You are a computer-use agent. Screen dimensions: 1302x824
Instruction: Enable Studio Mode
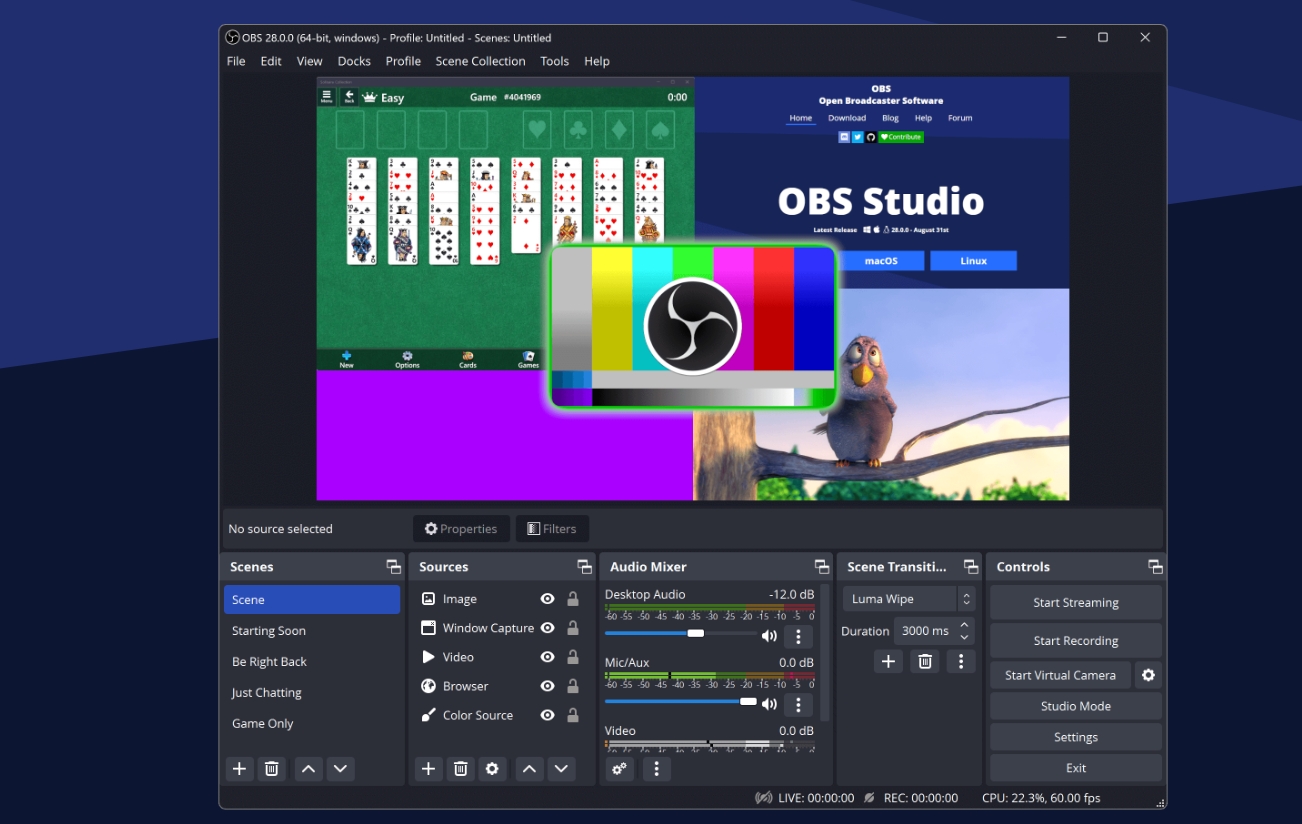(x=1076, y=706)
